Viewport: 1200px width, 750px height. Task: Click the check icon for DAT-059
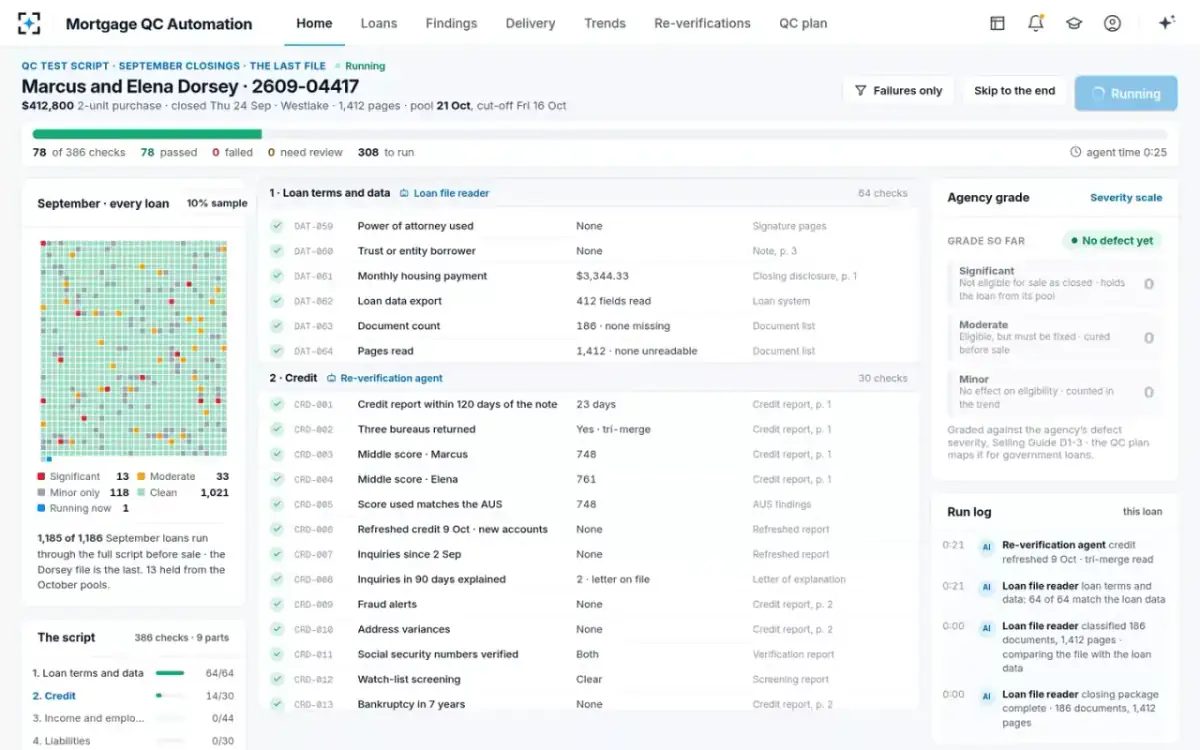(277, 226)
